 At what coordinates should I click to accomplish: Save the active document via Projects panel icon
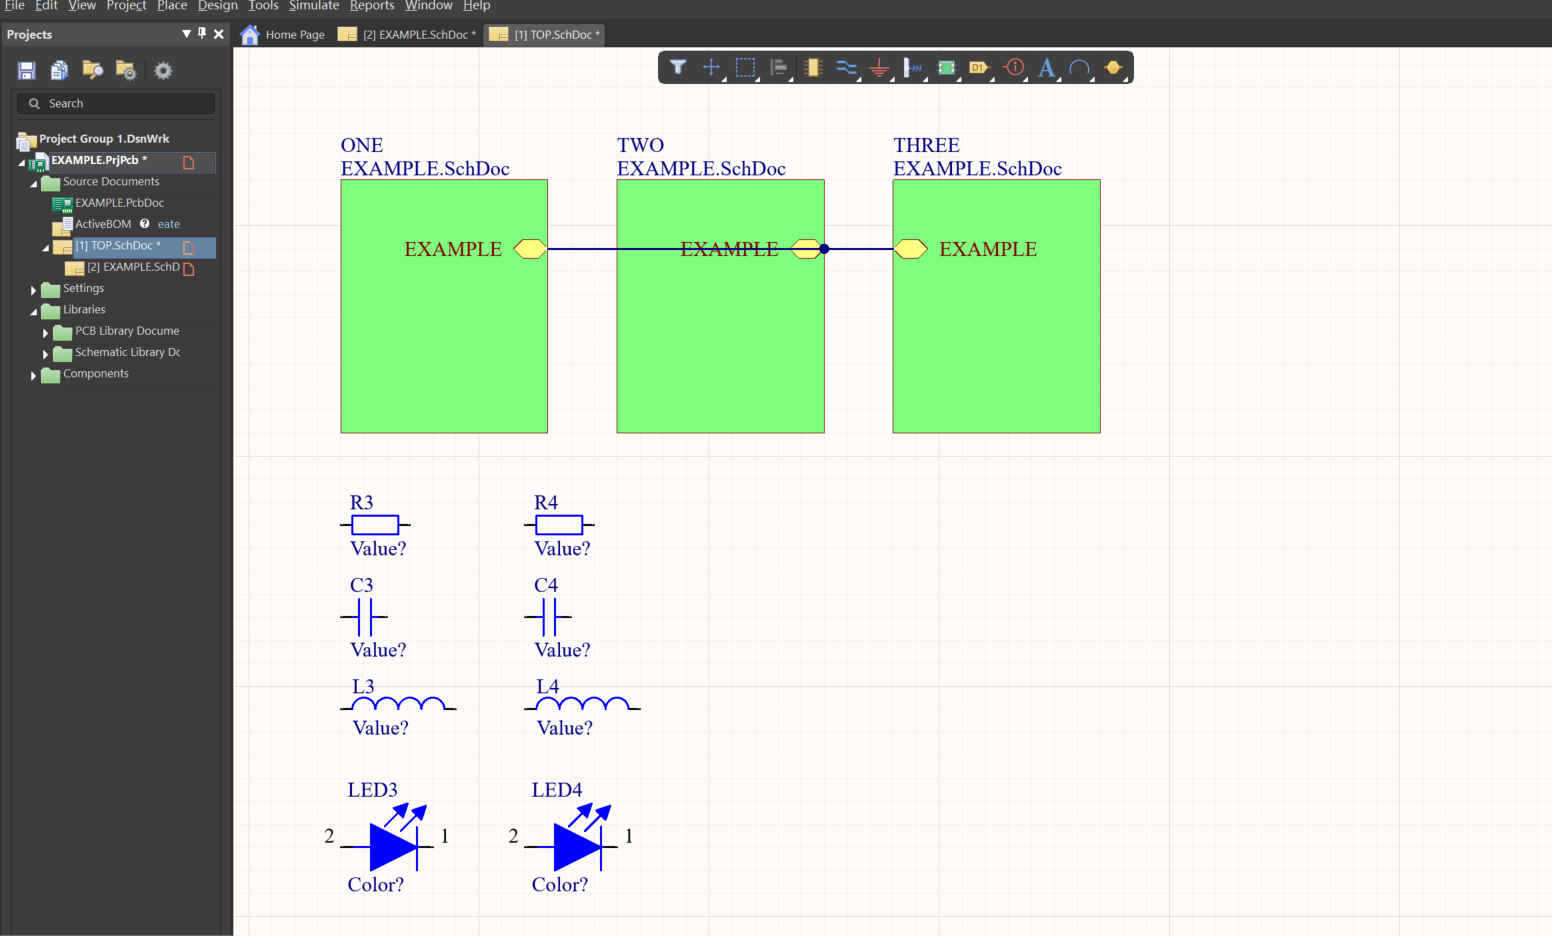pyautogui.click(x=26, y=69)
